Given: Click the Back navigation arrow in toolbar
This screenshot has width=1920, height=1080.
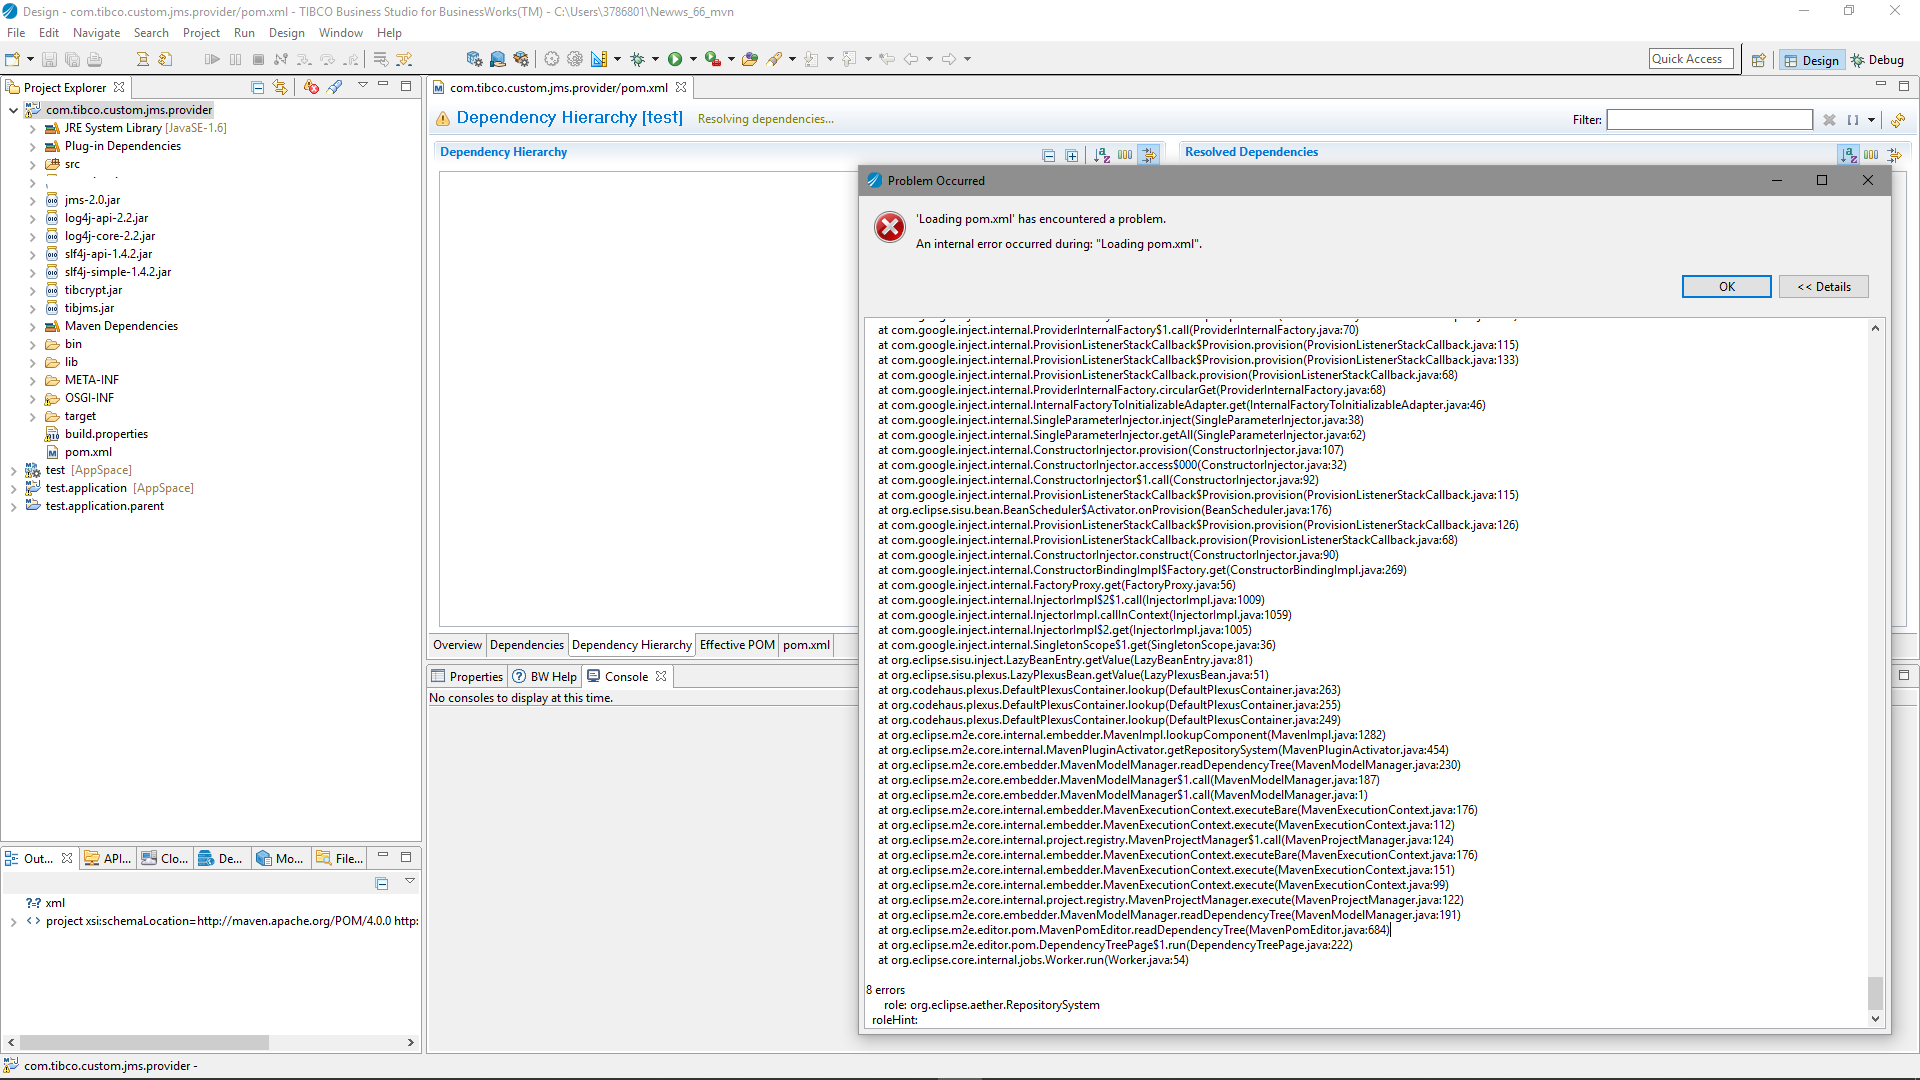Looking at the screenshot, I should tap(911, 59).
